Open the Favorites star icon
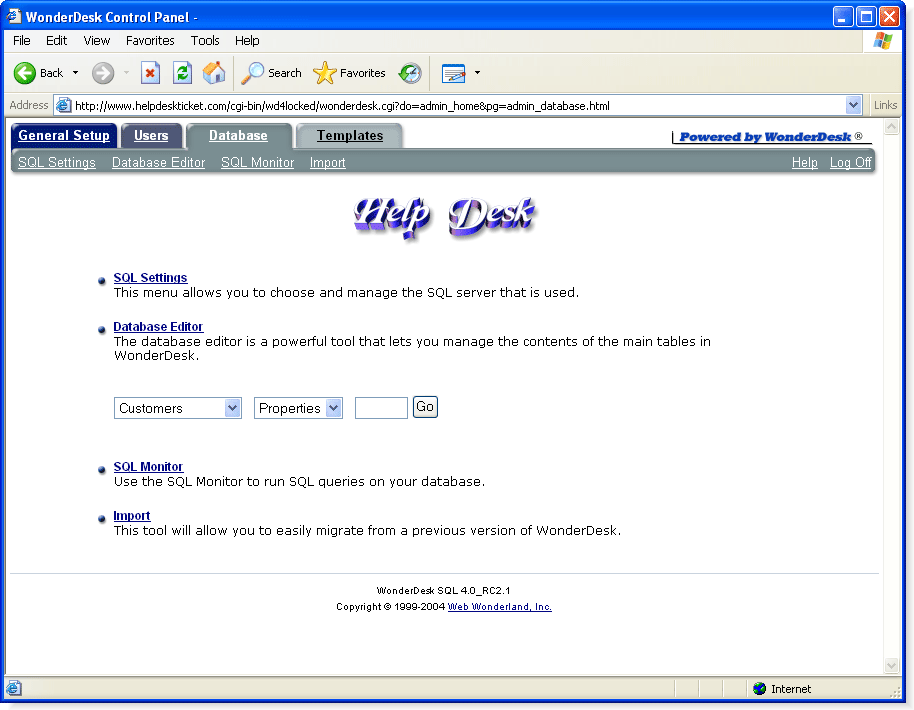914x710 pixels. click(325, 73)
